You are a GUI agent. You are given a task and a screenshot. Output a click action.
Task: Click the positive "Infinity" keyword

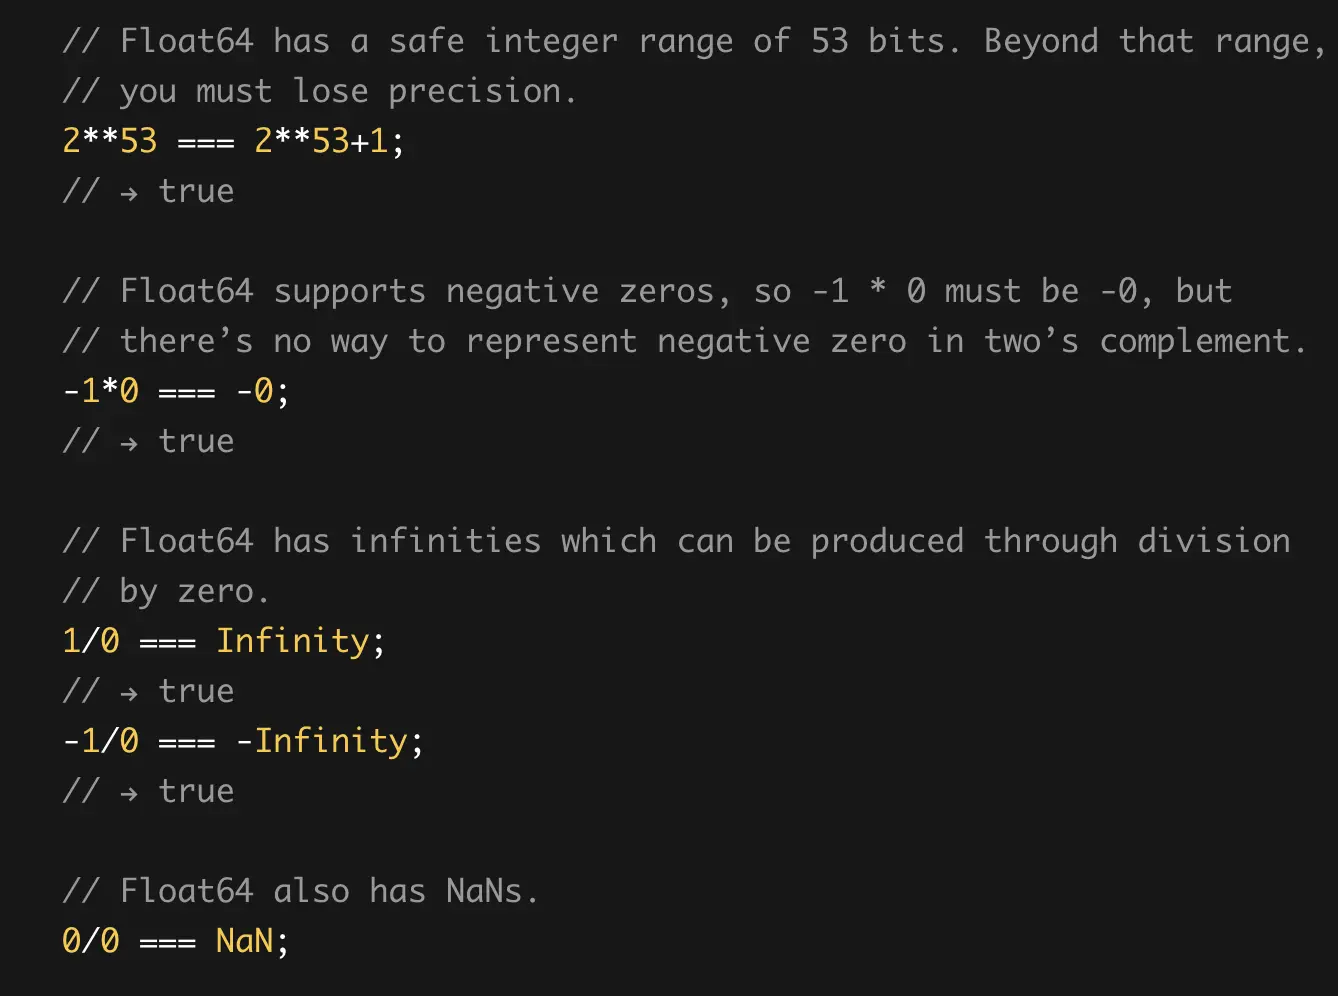[x=293, y=641]
